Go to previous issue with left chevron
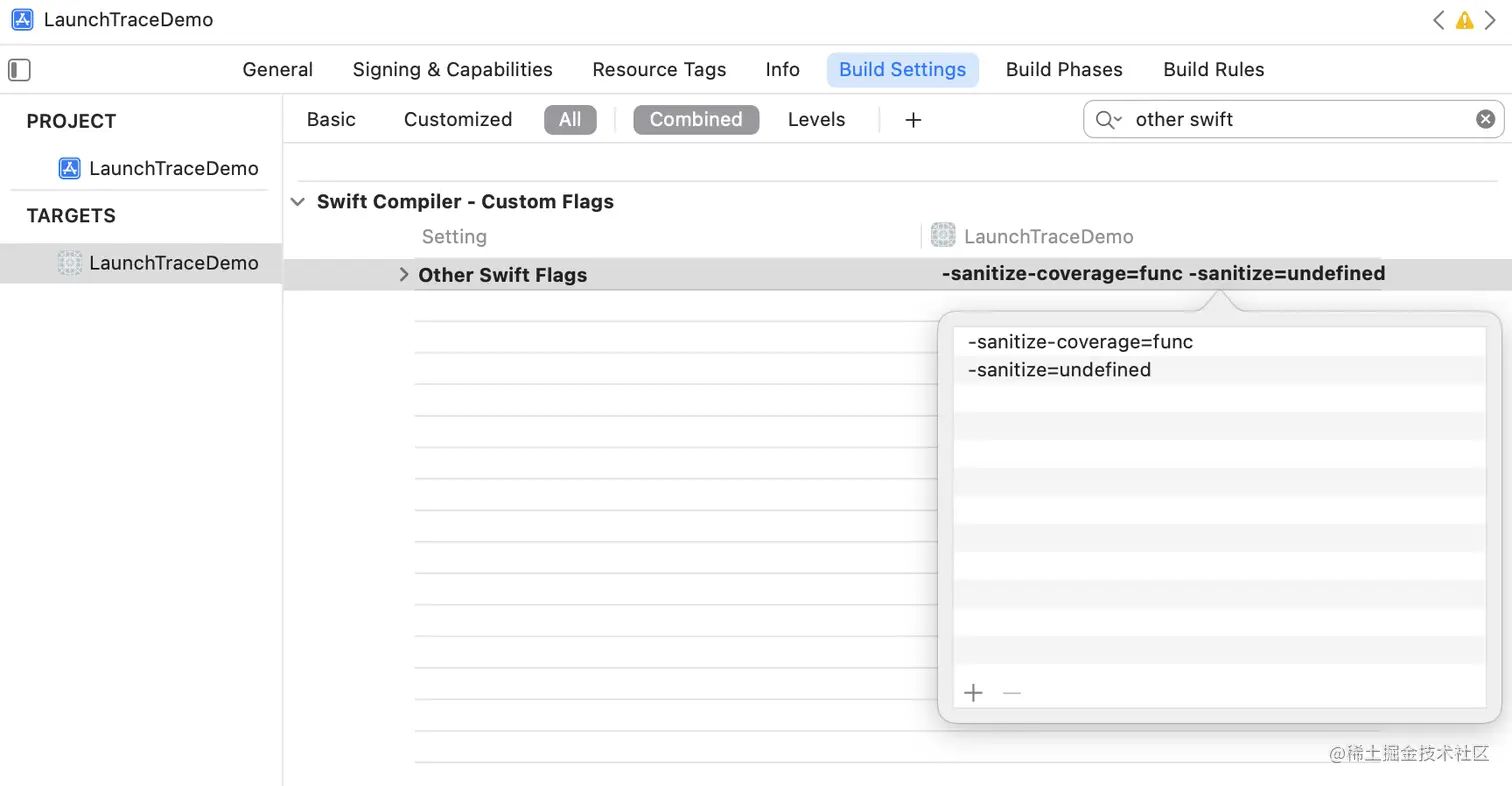 tap(1438, 20)
